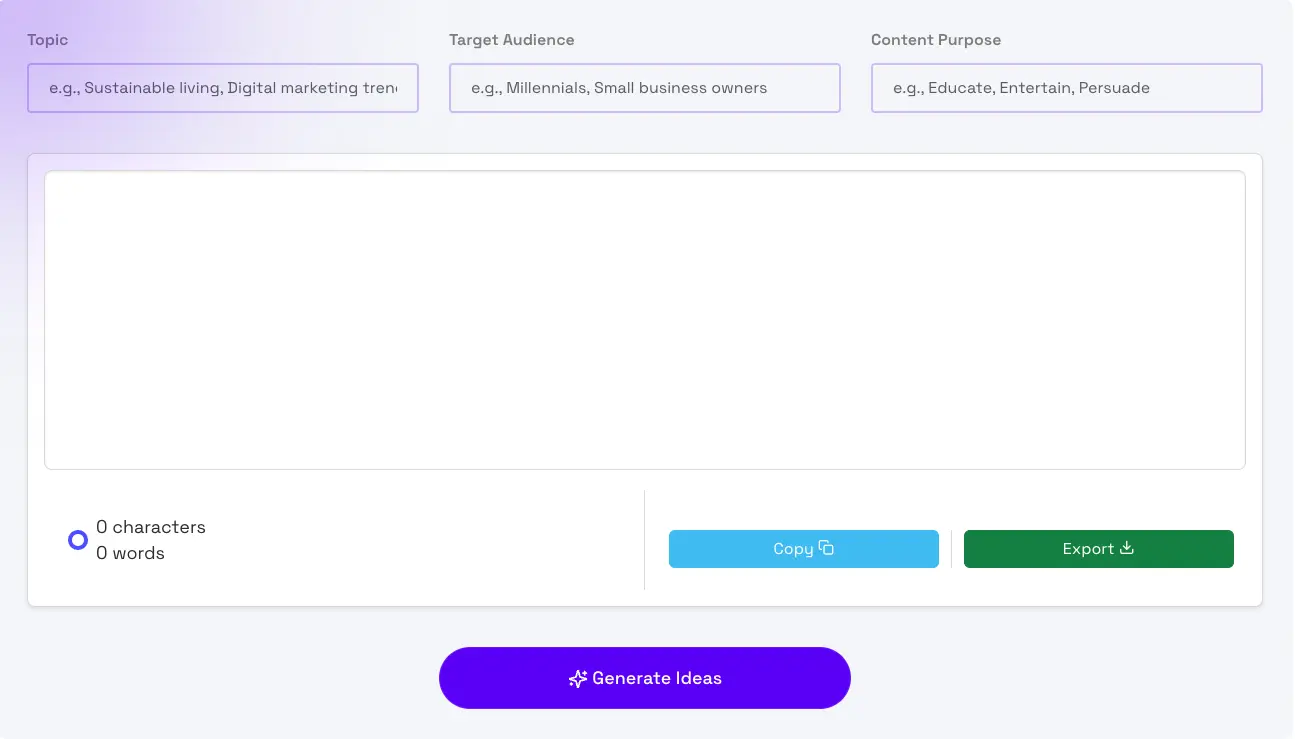Viewport: 1295px width, 739px height.
Task: Select the Content Purpose input field
Action: point(1067,88)
